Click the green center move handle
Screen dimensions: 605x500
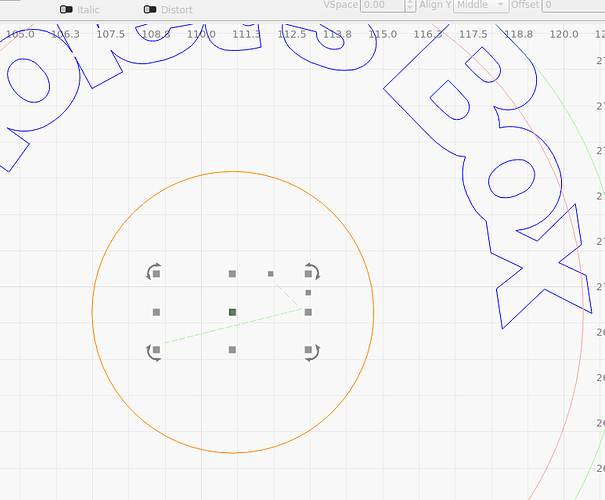click(x=232, y=312)
